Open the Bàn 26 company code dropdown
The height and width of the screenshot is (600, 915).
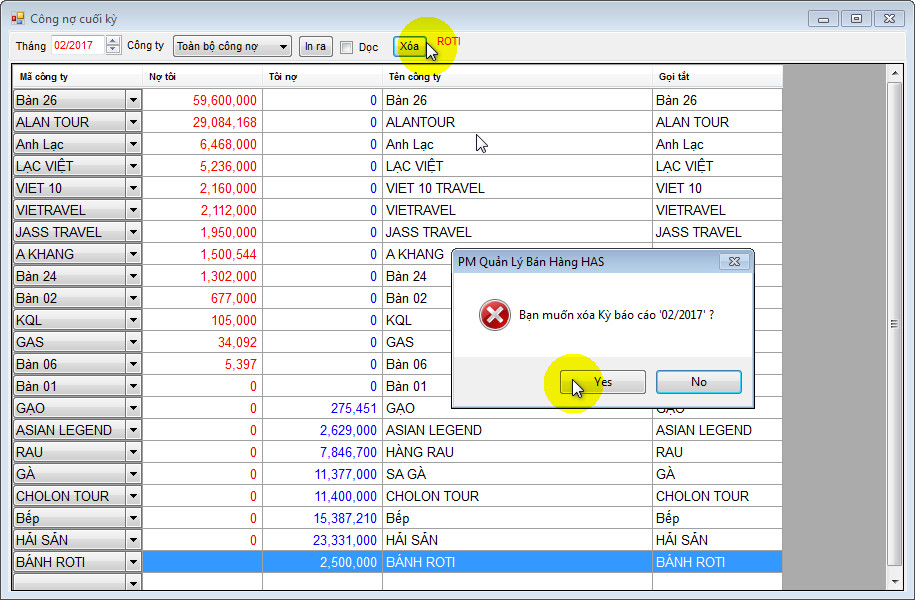pos(133,100)
